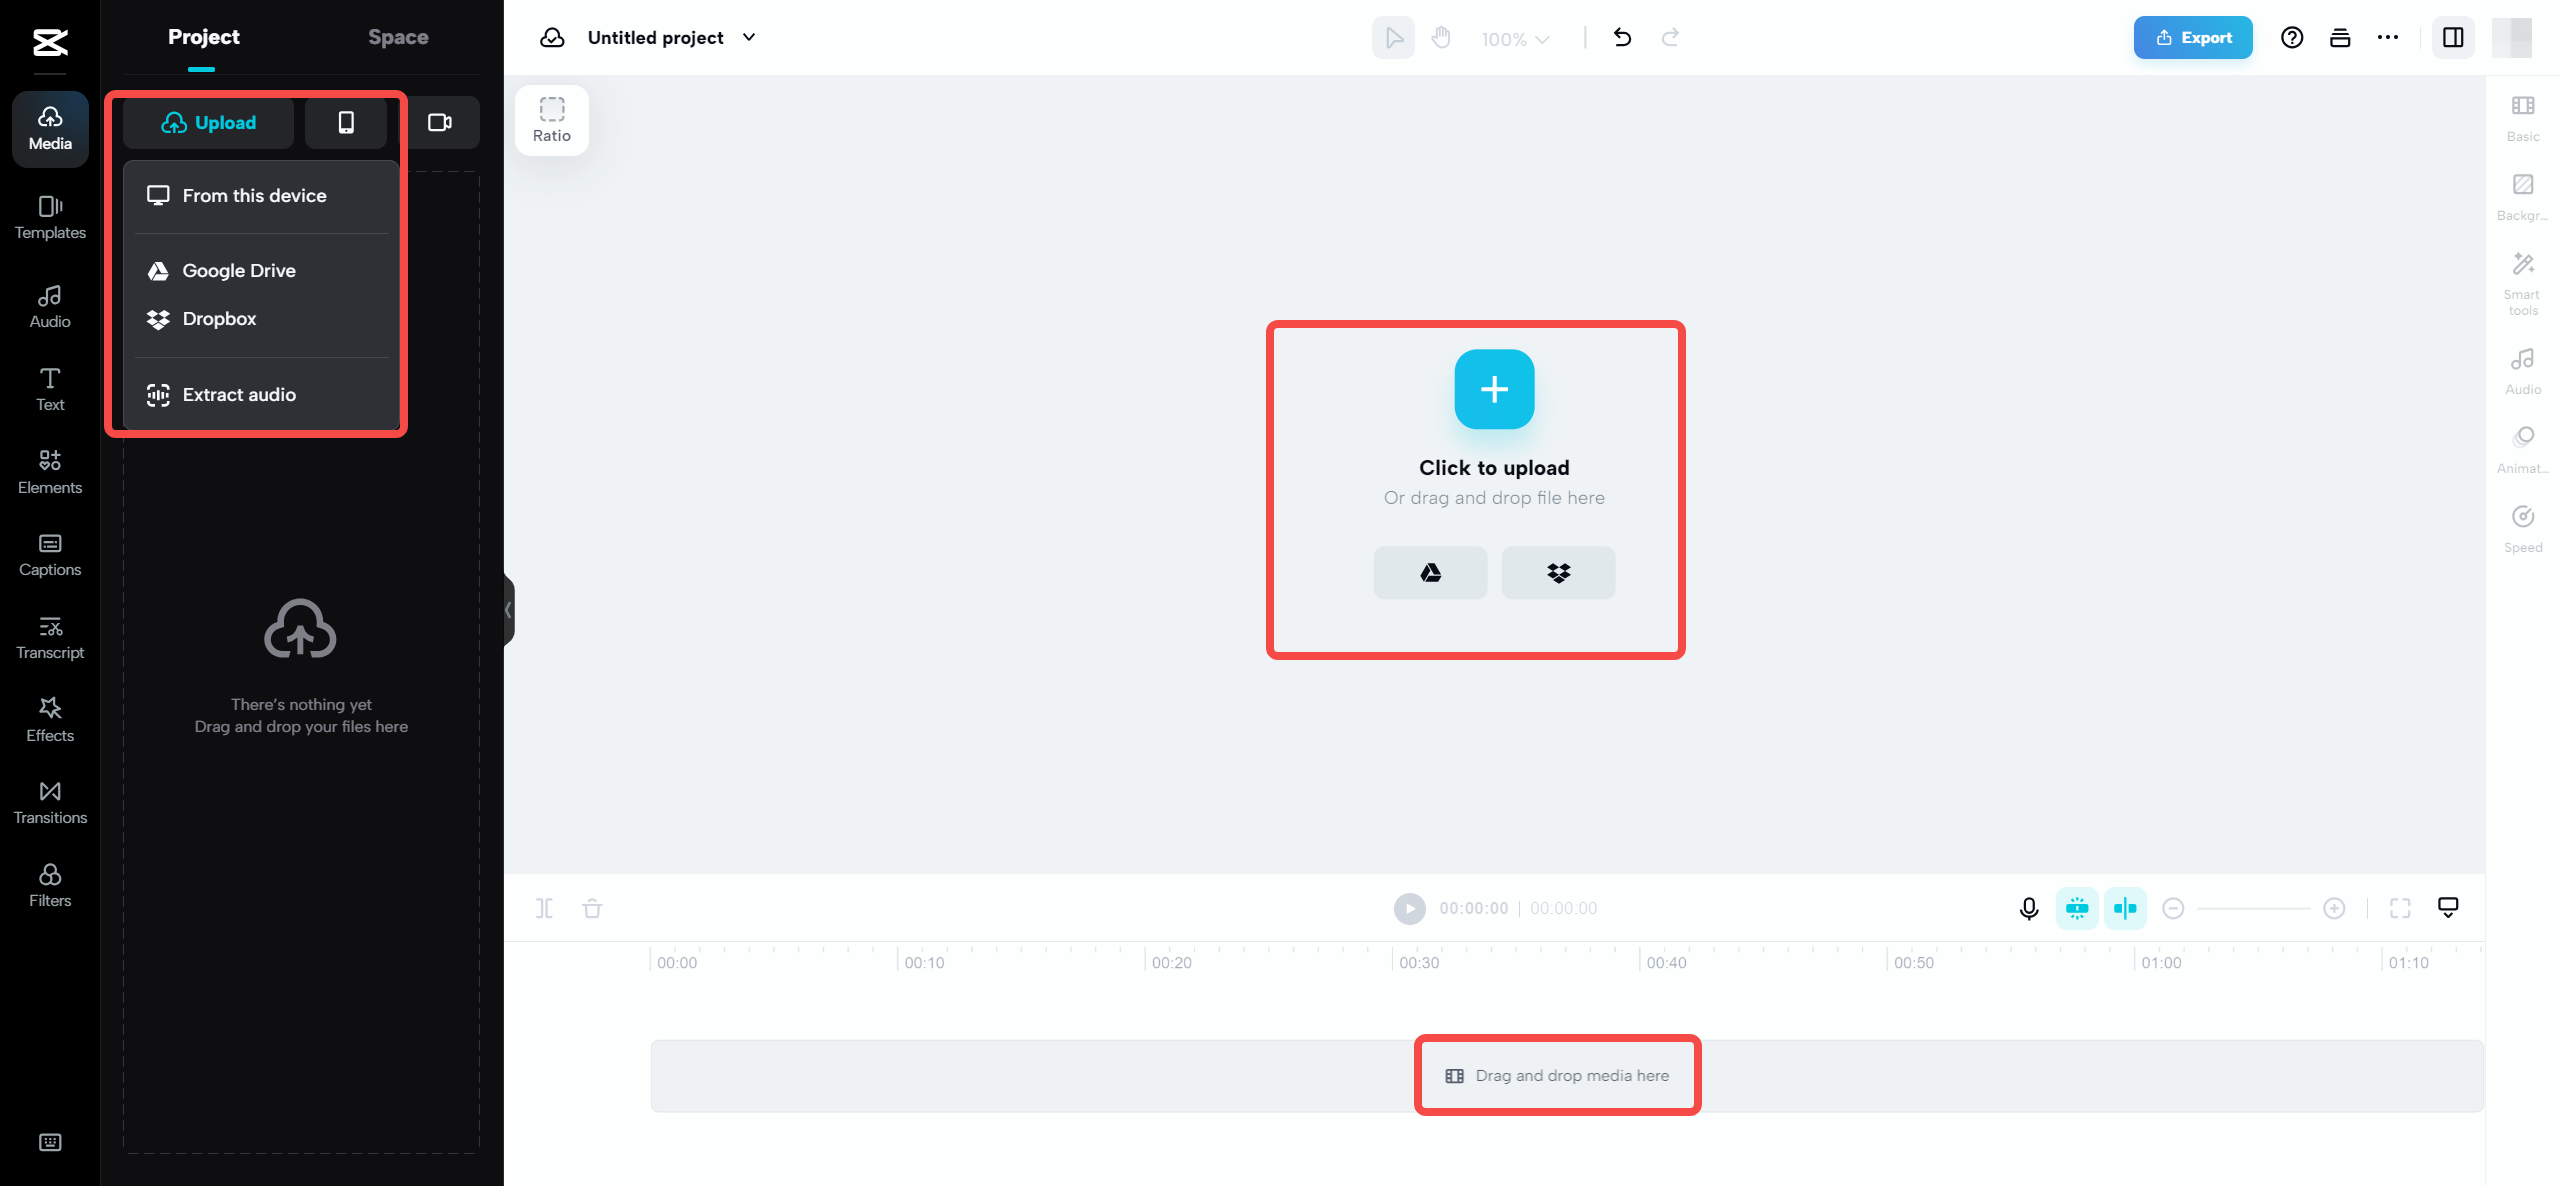Select the Transcript tool in sidebar
Screen dimensions: 2560x1186
(x=49, y=635)
